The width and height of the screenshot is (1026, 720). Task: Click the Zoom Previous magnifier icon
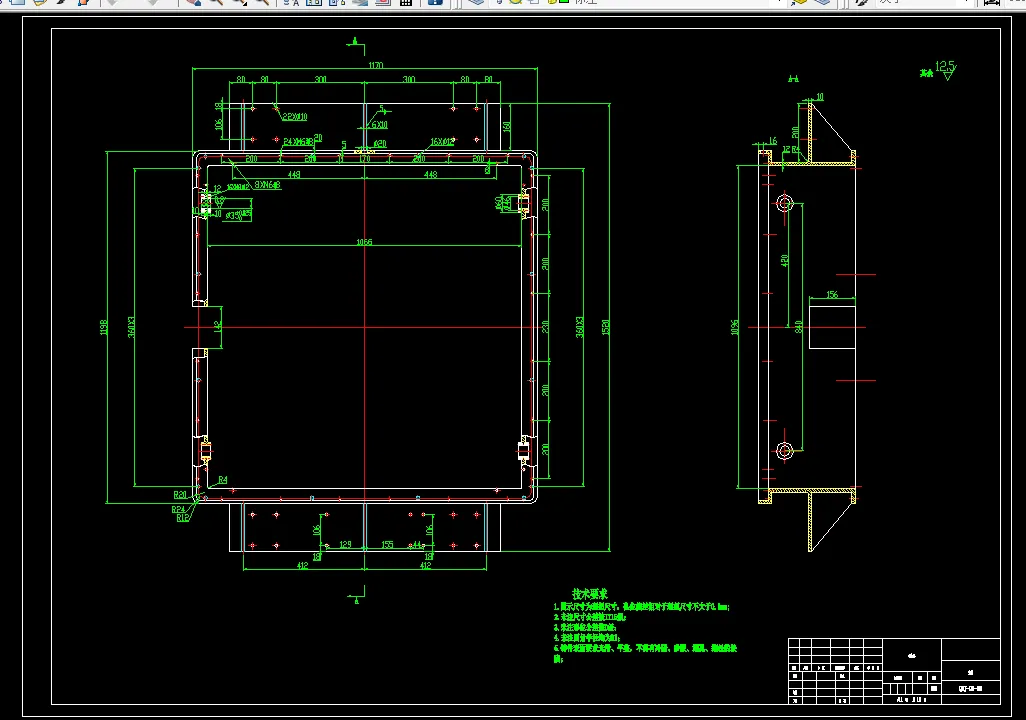tap(262, 3)
